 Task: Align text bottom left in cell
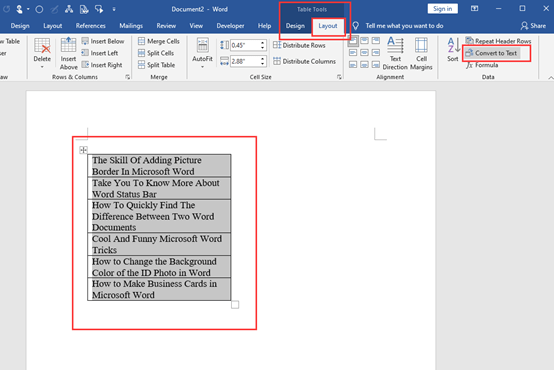(353, 64)
